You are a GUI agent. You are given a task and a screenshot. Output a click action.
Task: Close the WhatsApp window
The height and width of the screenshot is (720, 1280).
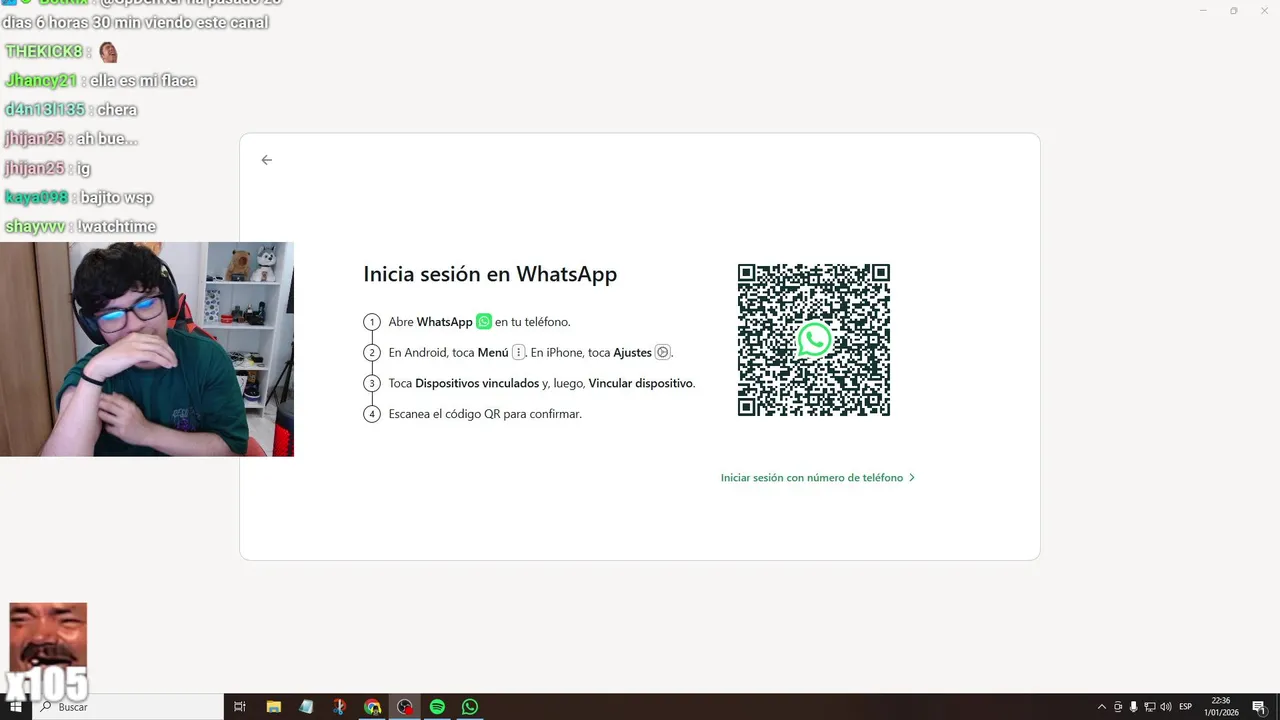1263,10
